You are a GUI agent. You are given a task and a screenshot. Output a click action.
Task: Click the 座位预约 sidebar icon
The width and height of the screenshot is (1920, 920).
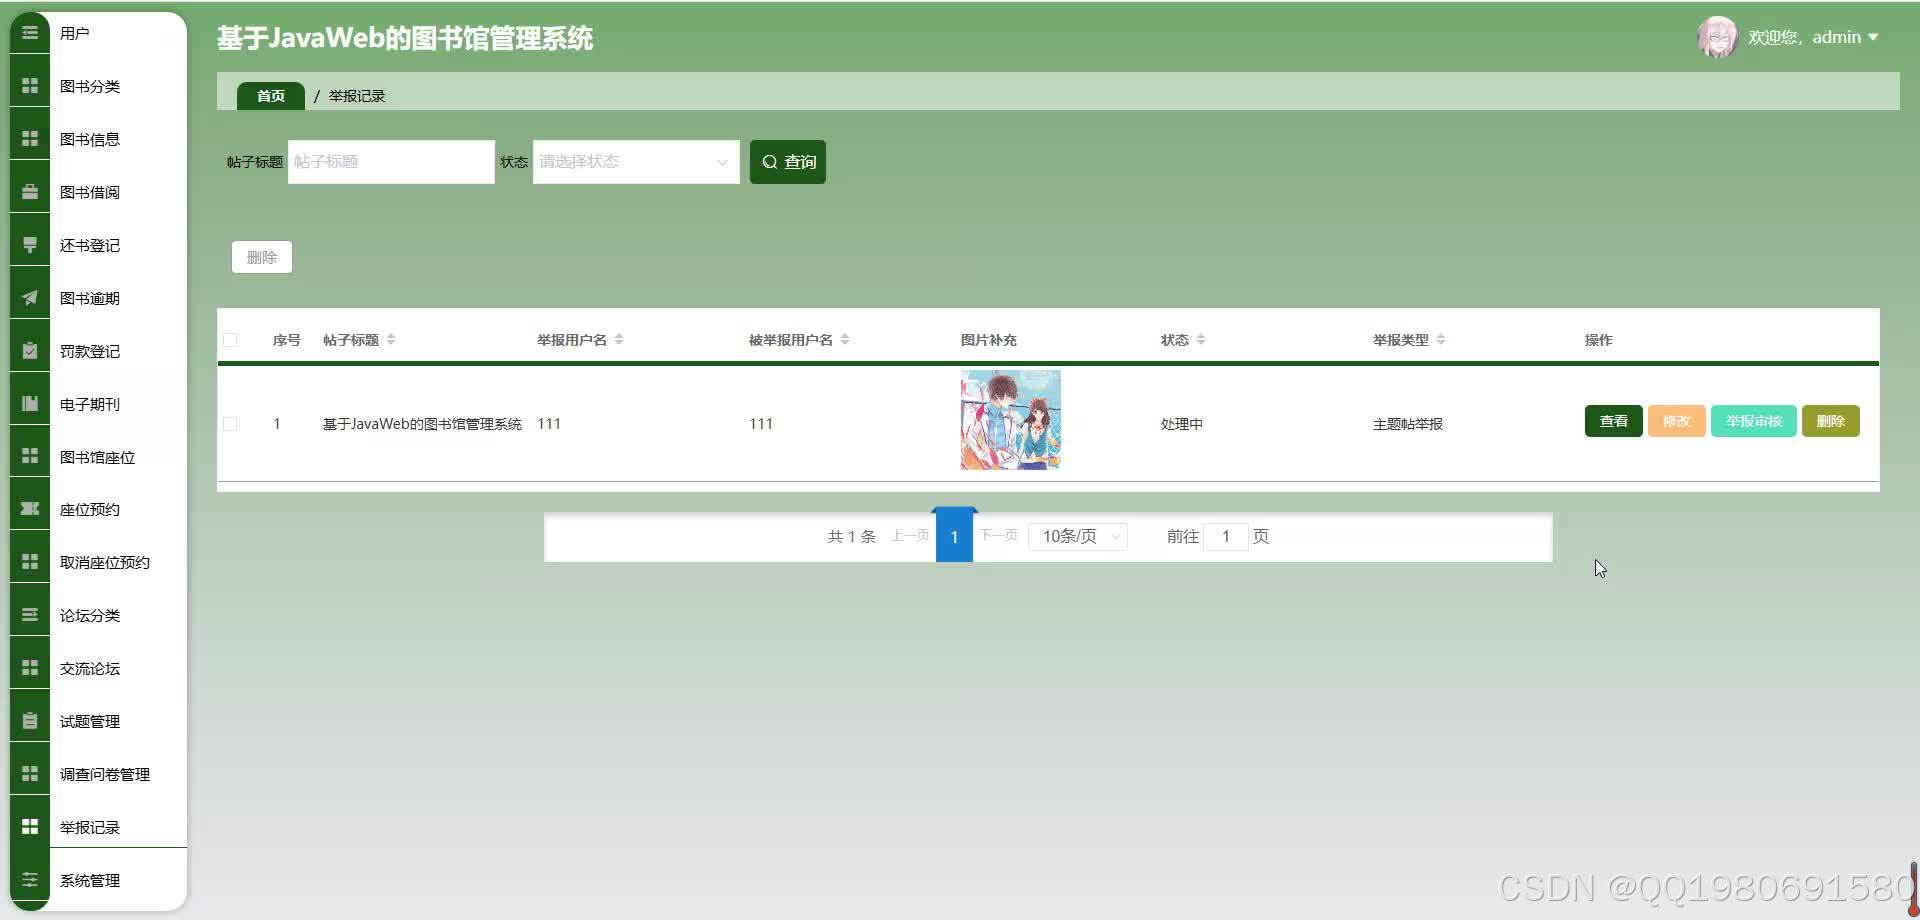pos(29,508)
